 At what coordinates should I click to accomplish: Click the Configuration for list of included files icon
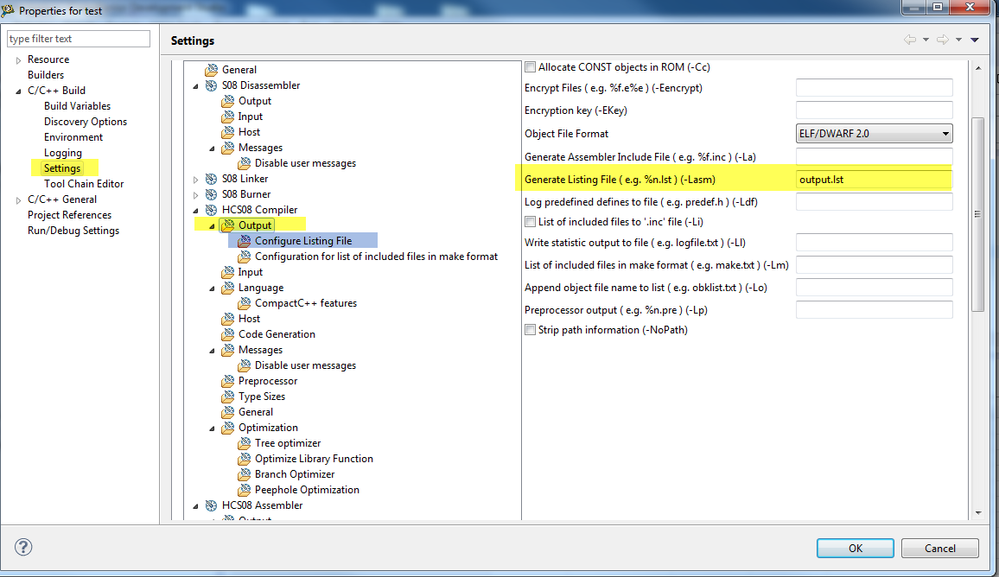click(244, 257)
